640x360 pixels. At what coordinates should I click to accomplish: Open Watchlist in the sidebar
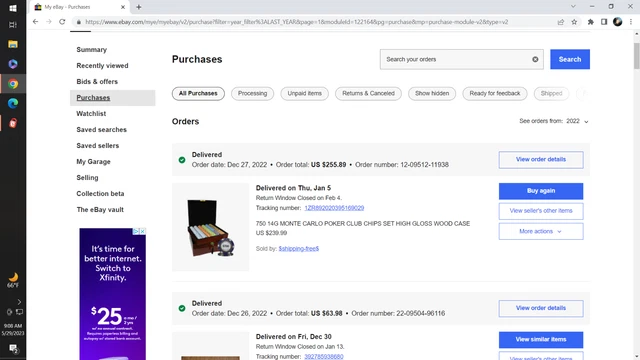click(x=91, y=114)
